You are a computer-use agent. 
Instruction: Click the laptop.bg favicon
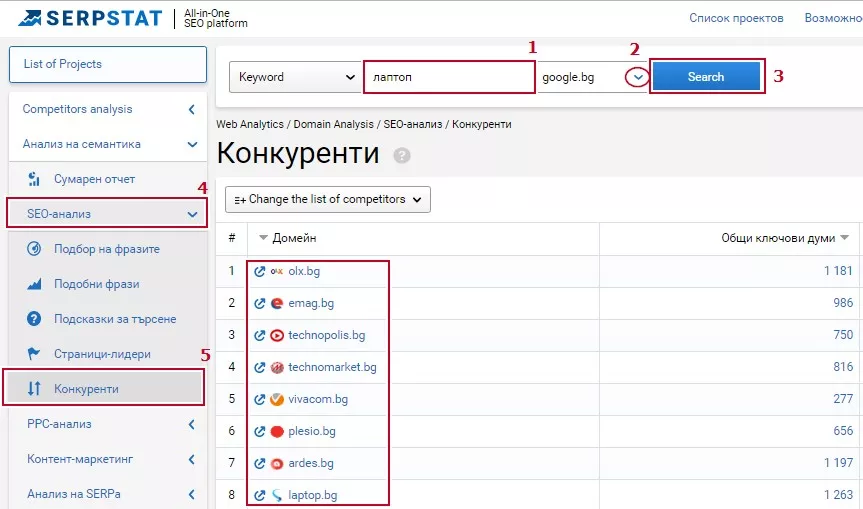coord(277,495)
